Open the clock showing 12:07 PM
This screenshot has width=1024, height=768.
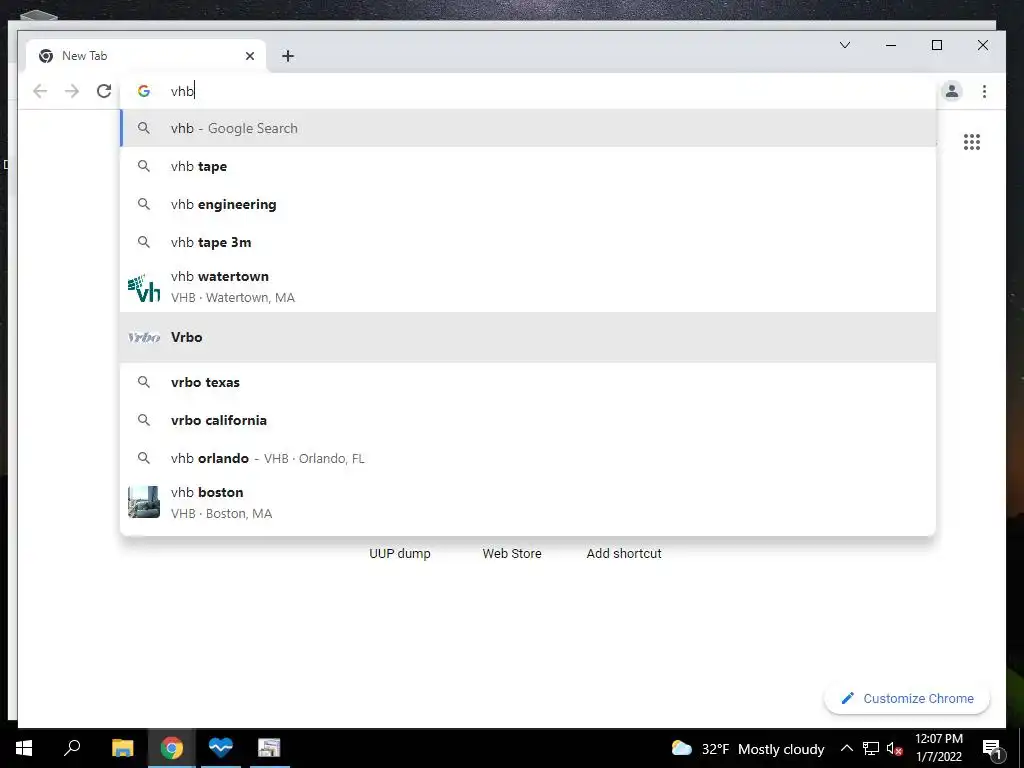(x=939, y=748)
